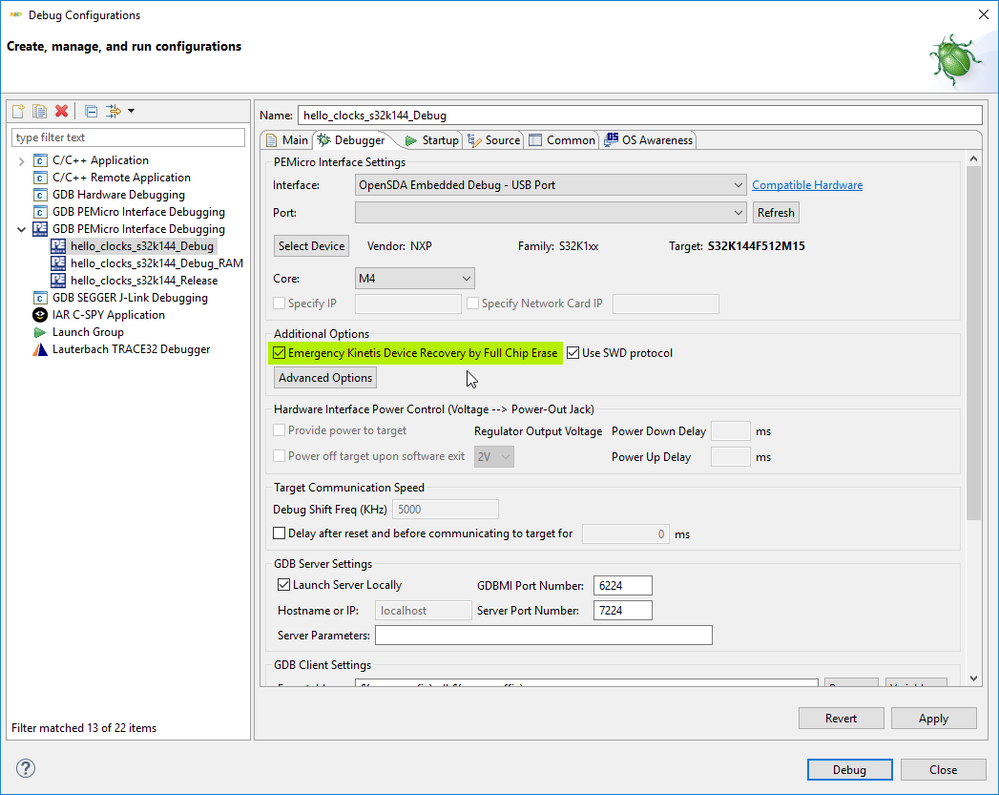The height and width of the screenshot is (795, 999).
Task: Click the Server Parameters field
Action: coord(543,635)
